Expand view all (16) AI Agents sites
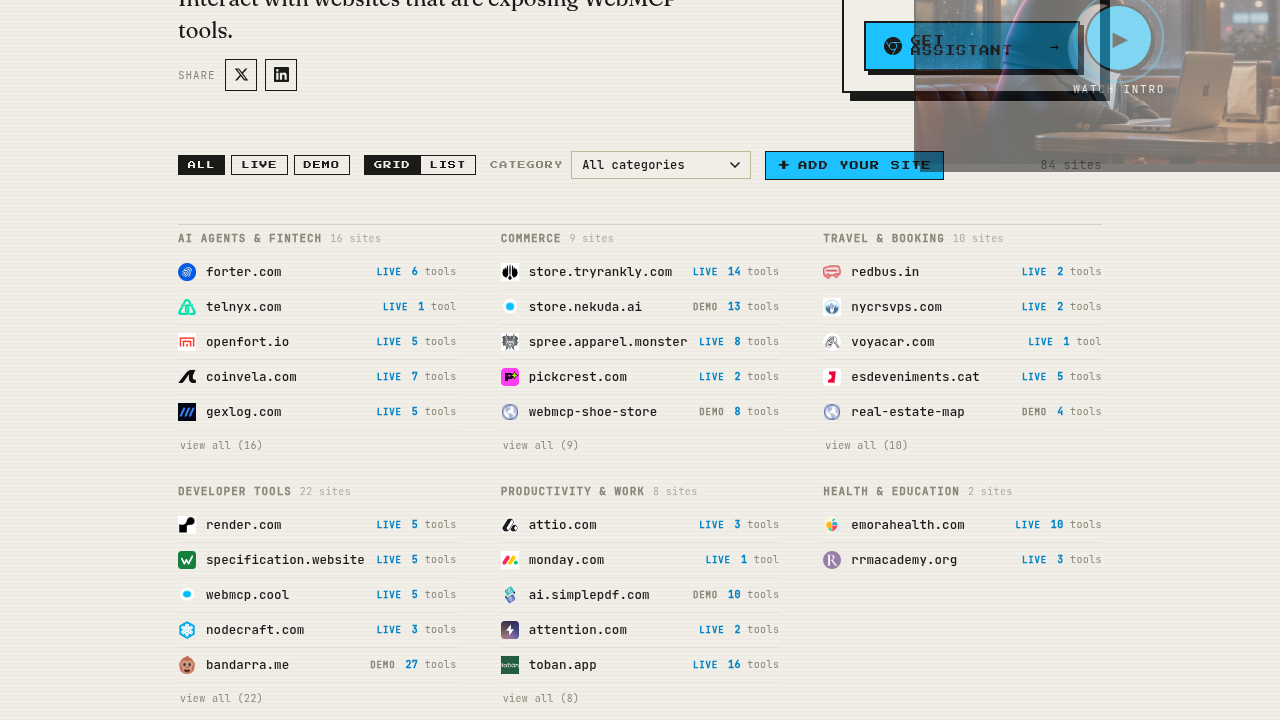This screenshot has height=720, width=1280. [x=222, y=446]
